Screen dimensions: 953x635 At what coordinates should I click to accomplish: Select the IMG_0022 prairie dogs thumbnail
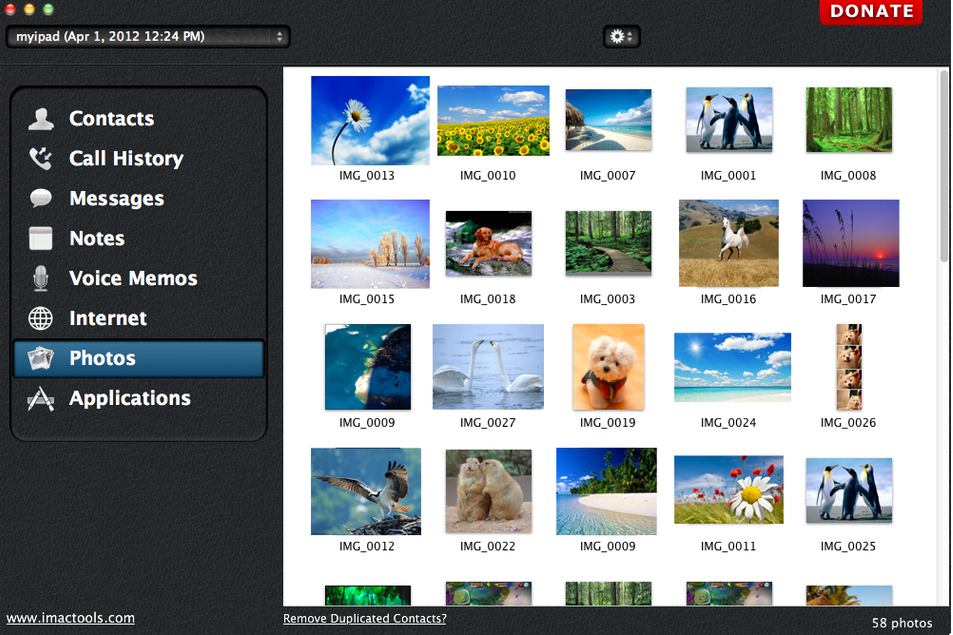pyautogui.click(x=489, y=492)
